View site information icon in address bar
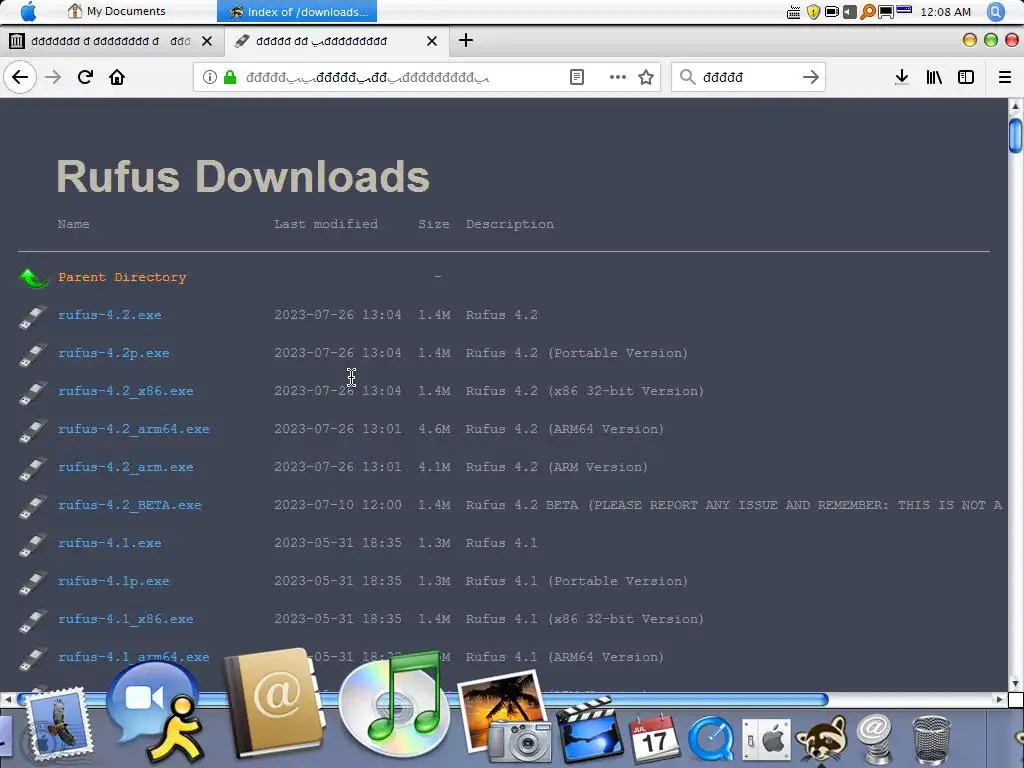The width and height of the screenshot is (1024, 768). (x=210, y=77)
